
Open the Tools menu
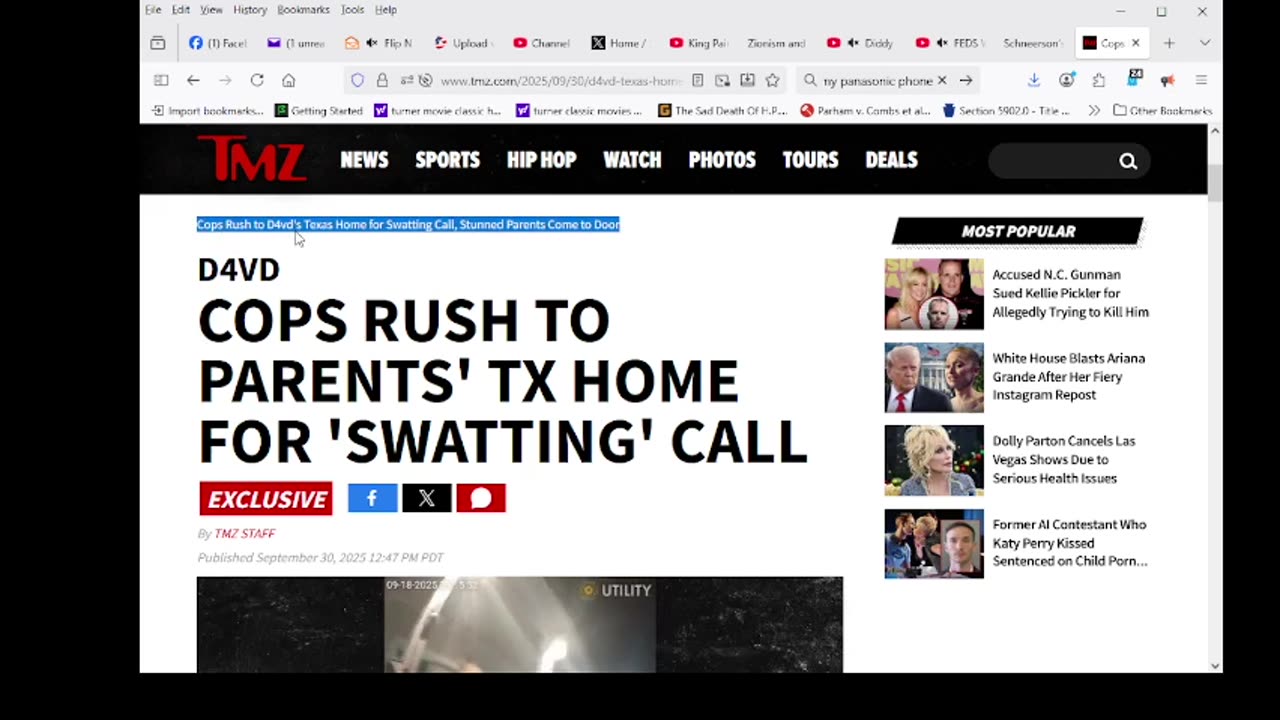point(352,10)
